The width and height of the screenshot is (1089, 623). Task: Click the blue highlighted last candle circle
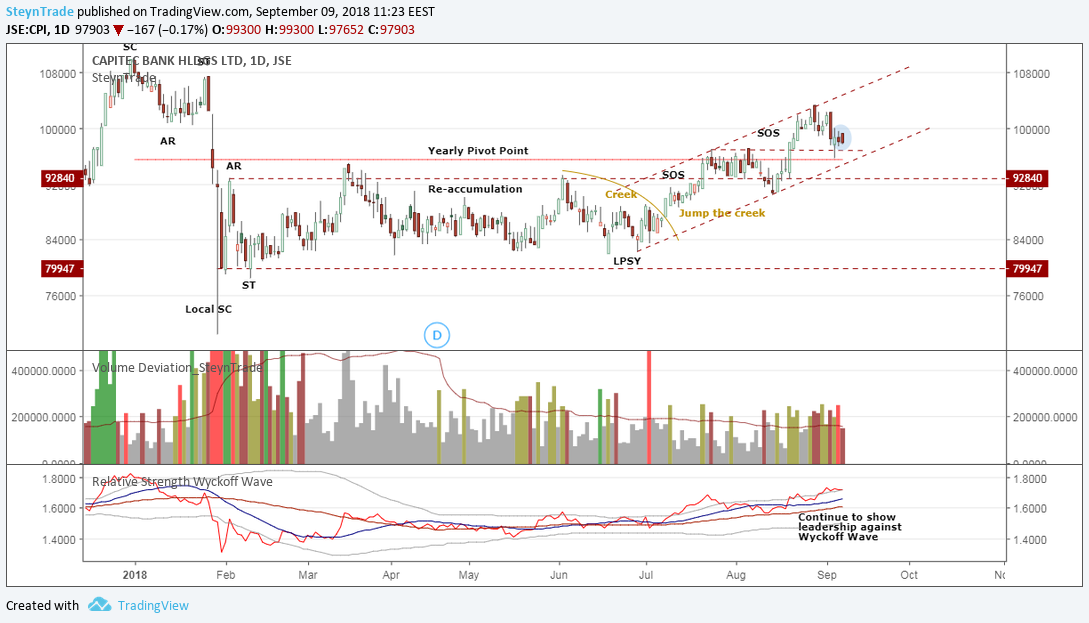(841, 138)
